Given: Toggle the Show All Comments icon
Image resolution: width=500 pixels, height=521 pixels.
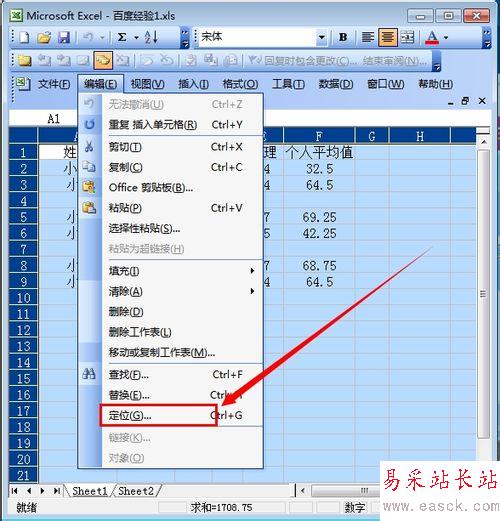Looking at the screenshot, I should tap(103, 60).
